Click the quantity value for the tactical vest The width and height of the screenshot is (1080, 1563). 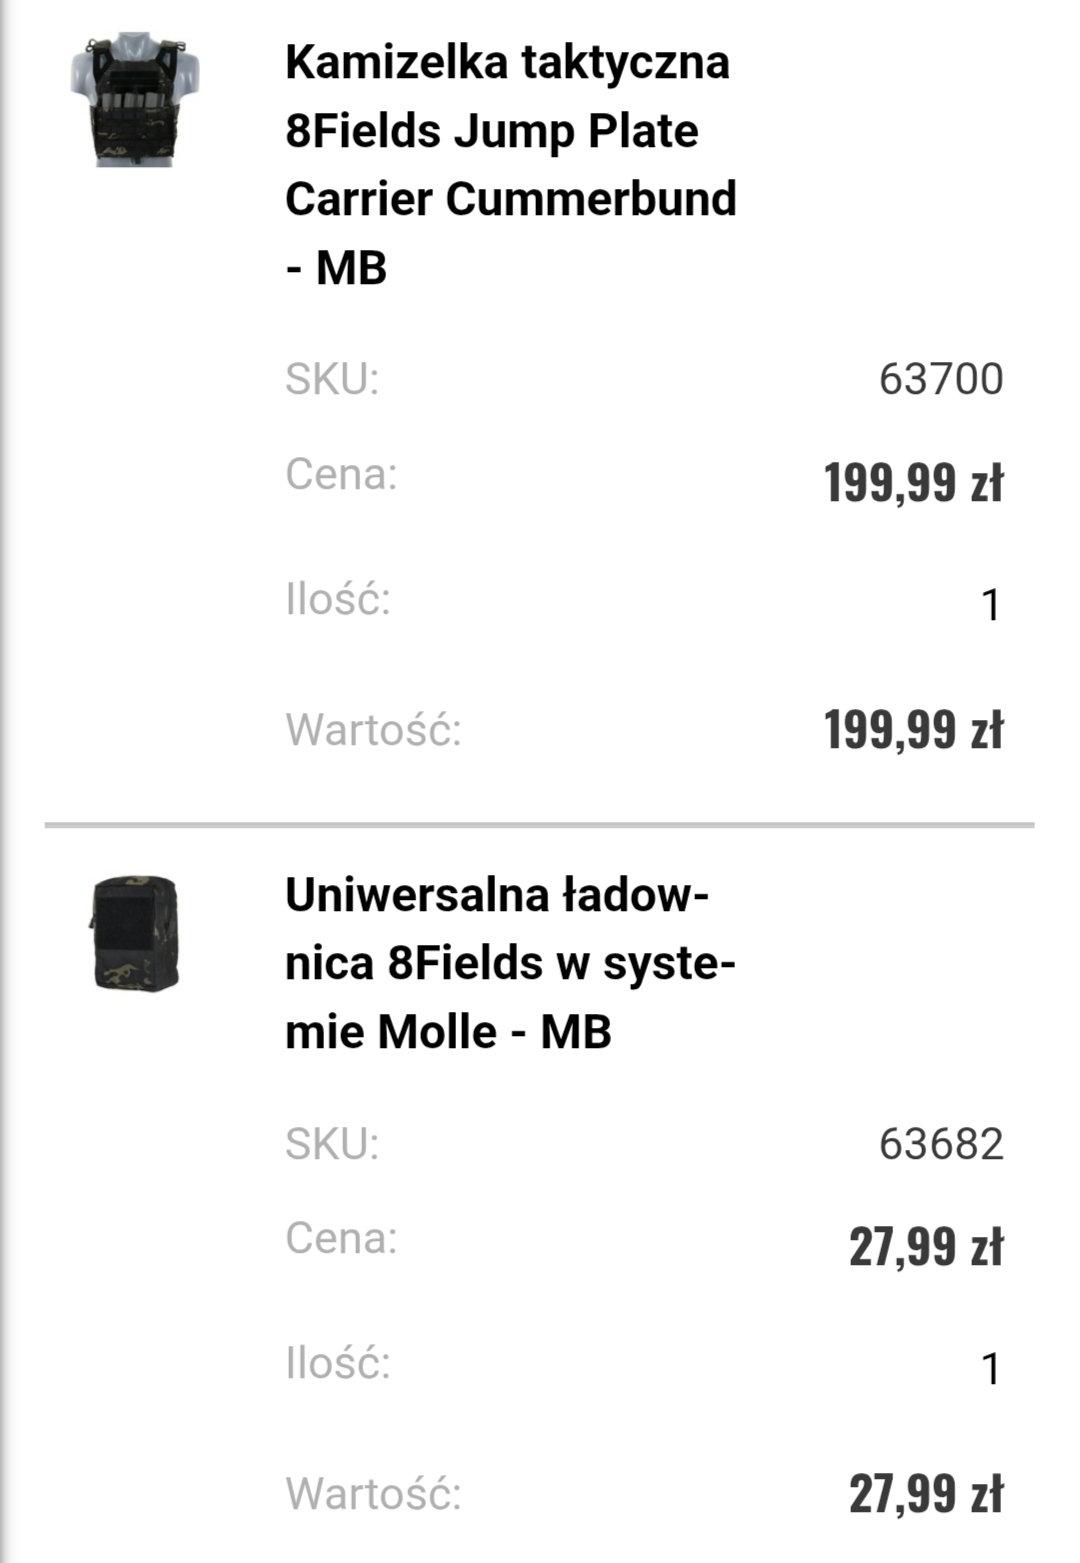(x=990, y=605)
